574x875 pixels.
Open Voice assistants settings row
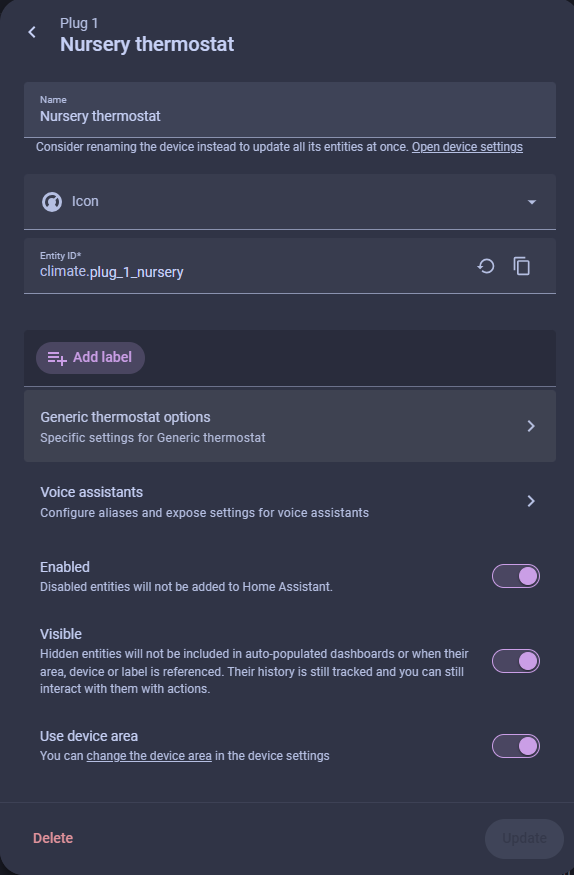[x=290, y=501]
